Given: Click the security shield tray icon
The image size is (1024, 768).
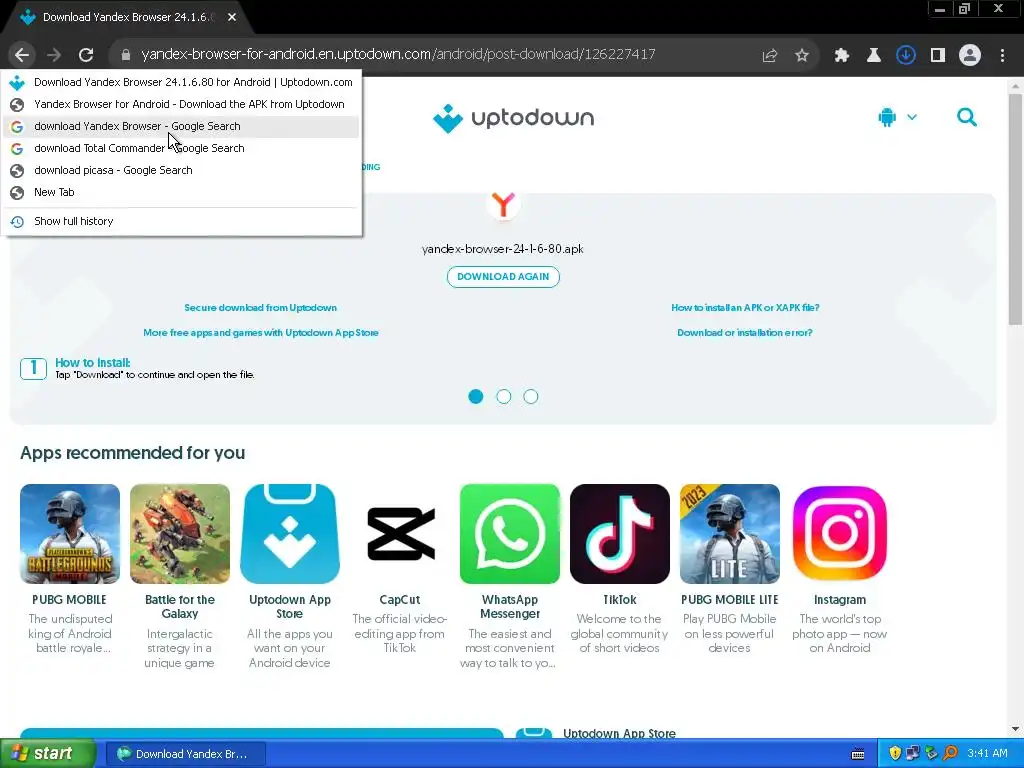Looking at the screenshot, I should [x=895, y=754].
